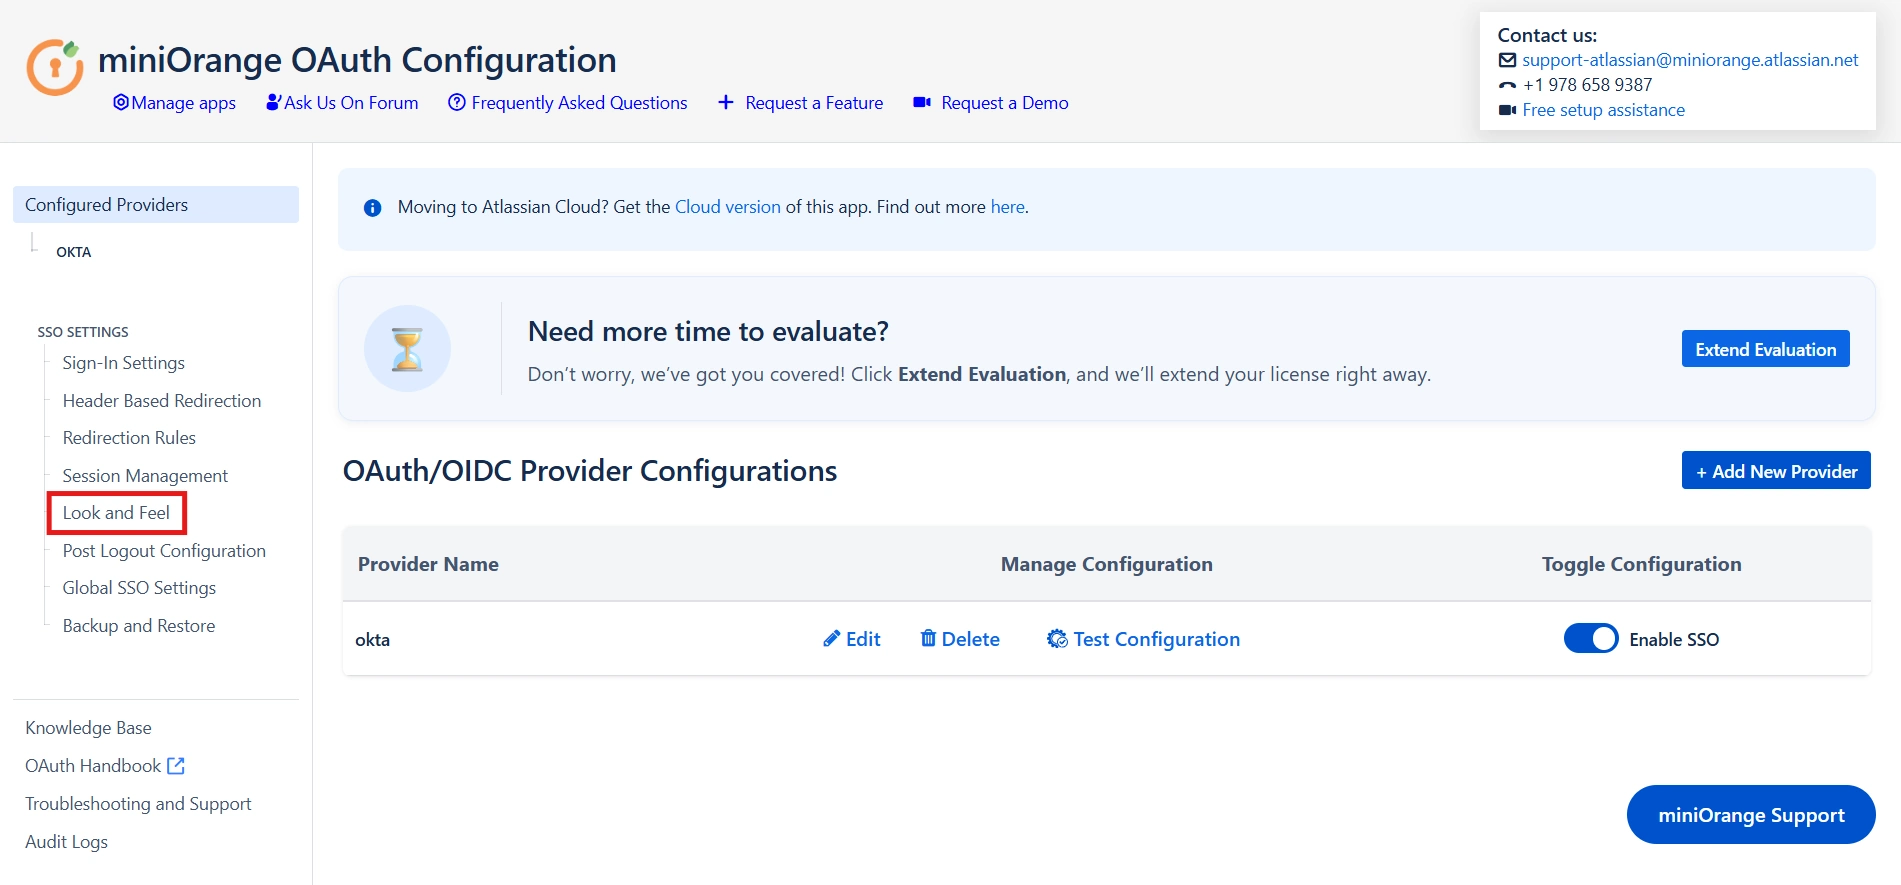Click the hourglass evaluation icon
This screenshot has width=1901, height=885.
407,349
